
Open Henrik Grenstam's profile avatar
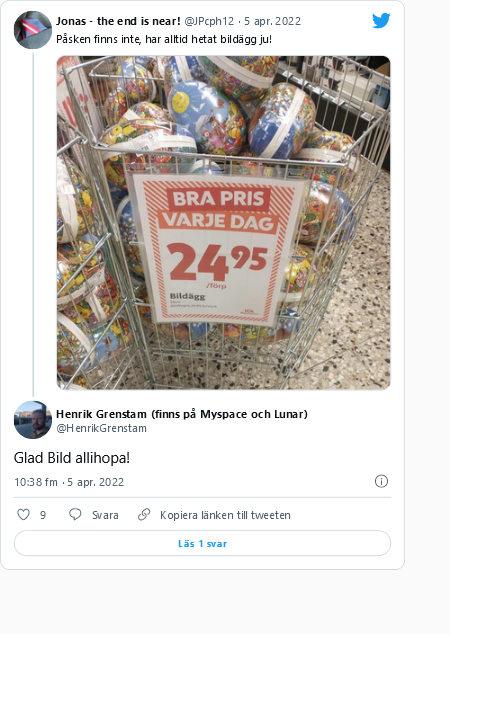(33, 420)
